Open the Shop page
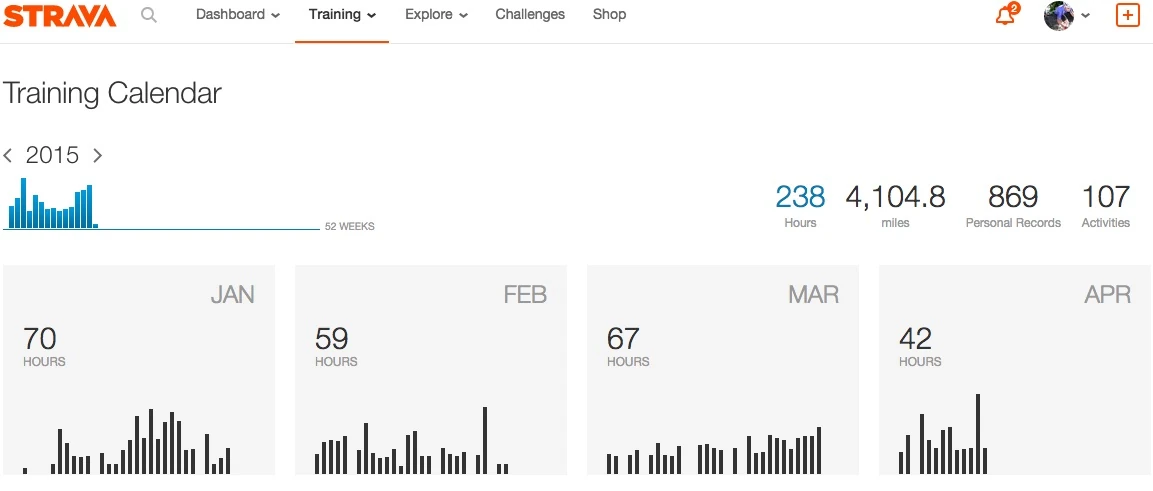The image size is (1153, 491). point(609,15)
